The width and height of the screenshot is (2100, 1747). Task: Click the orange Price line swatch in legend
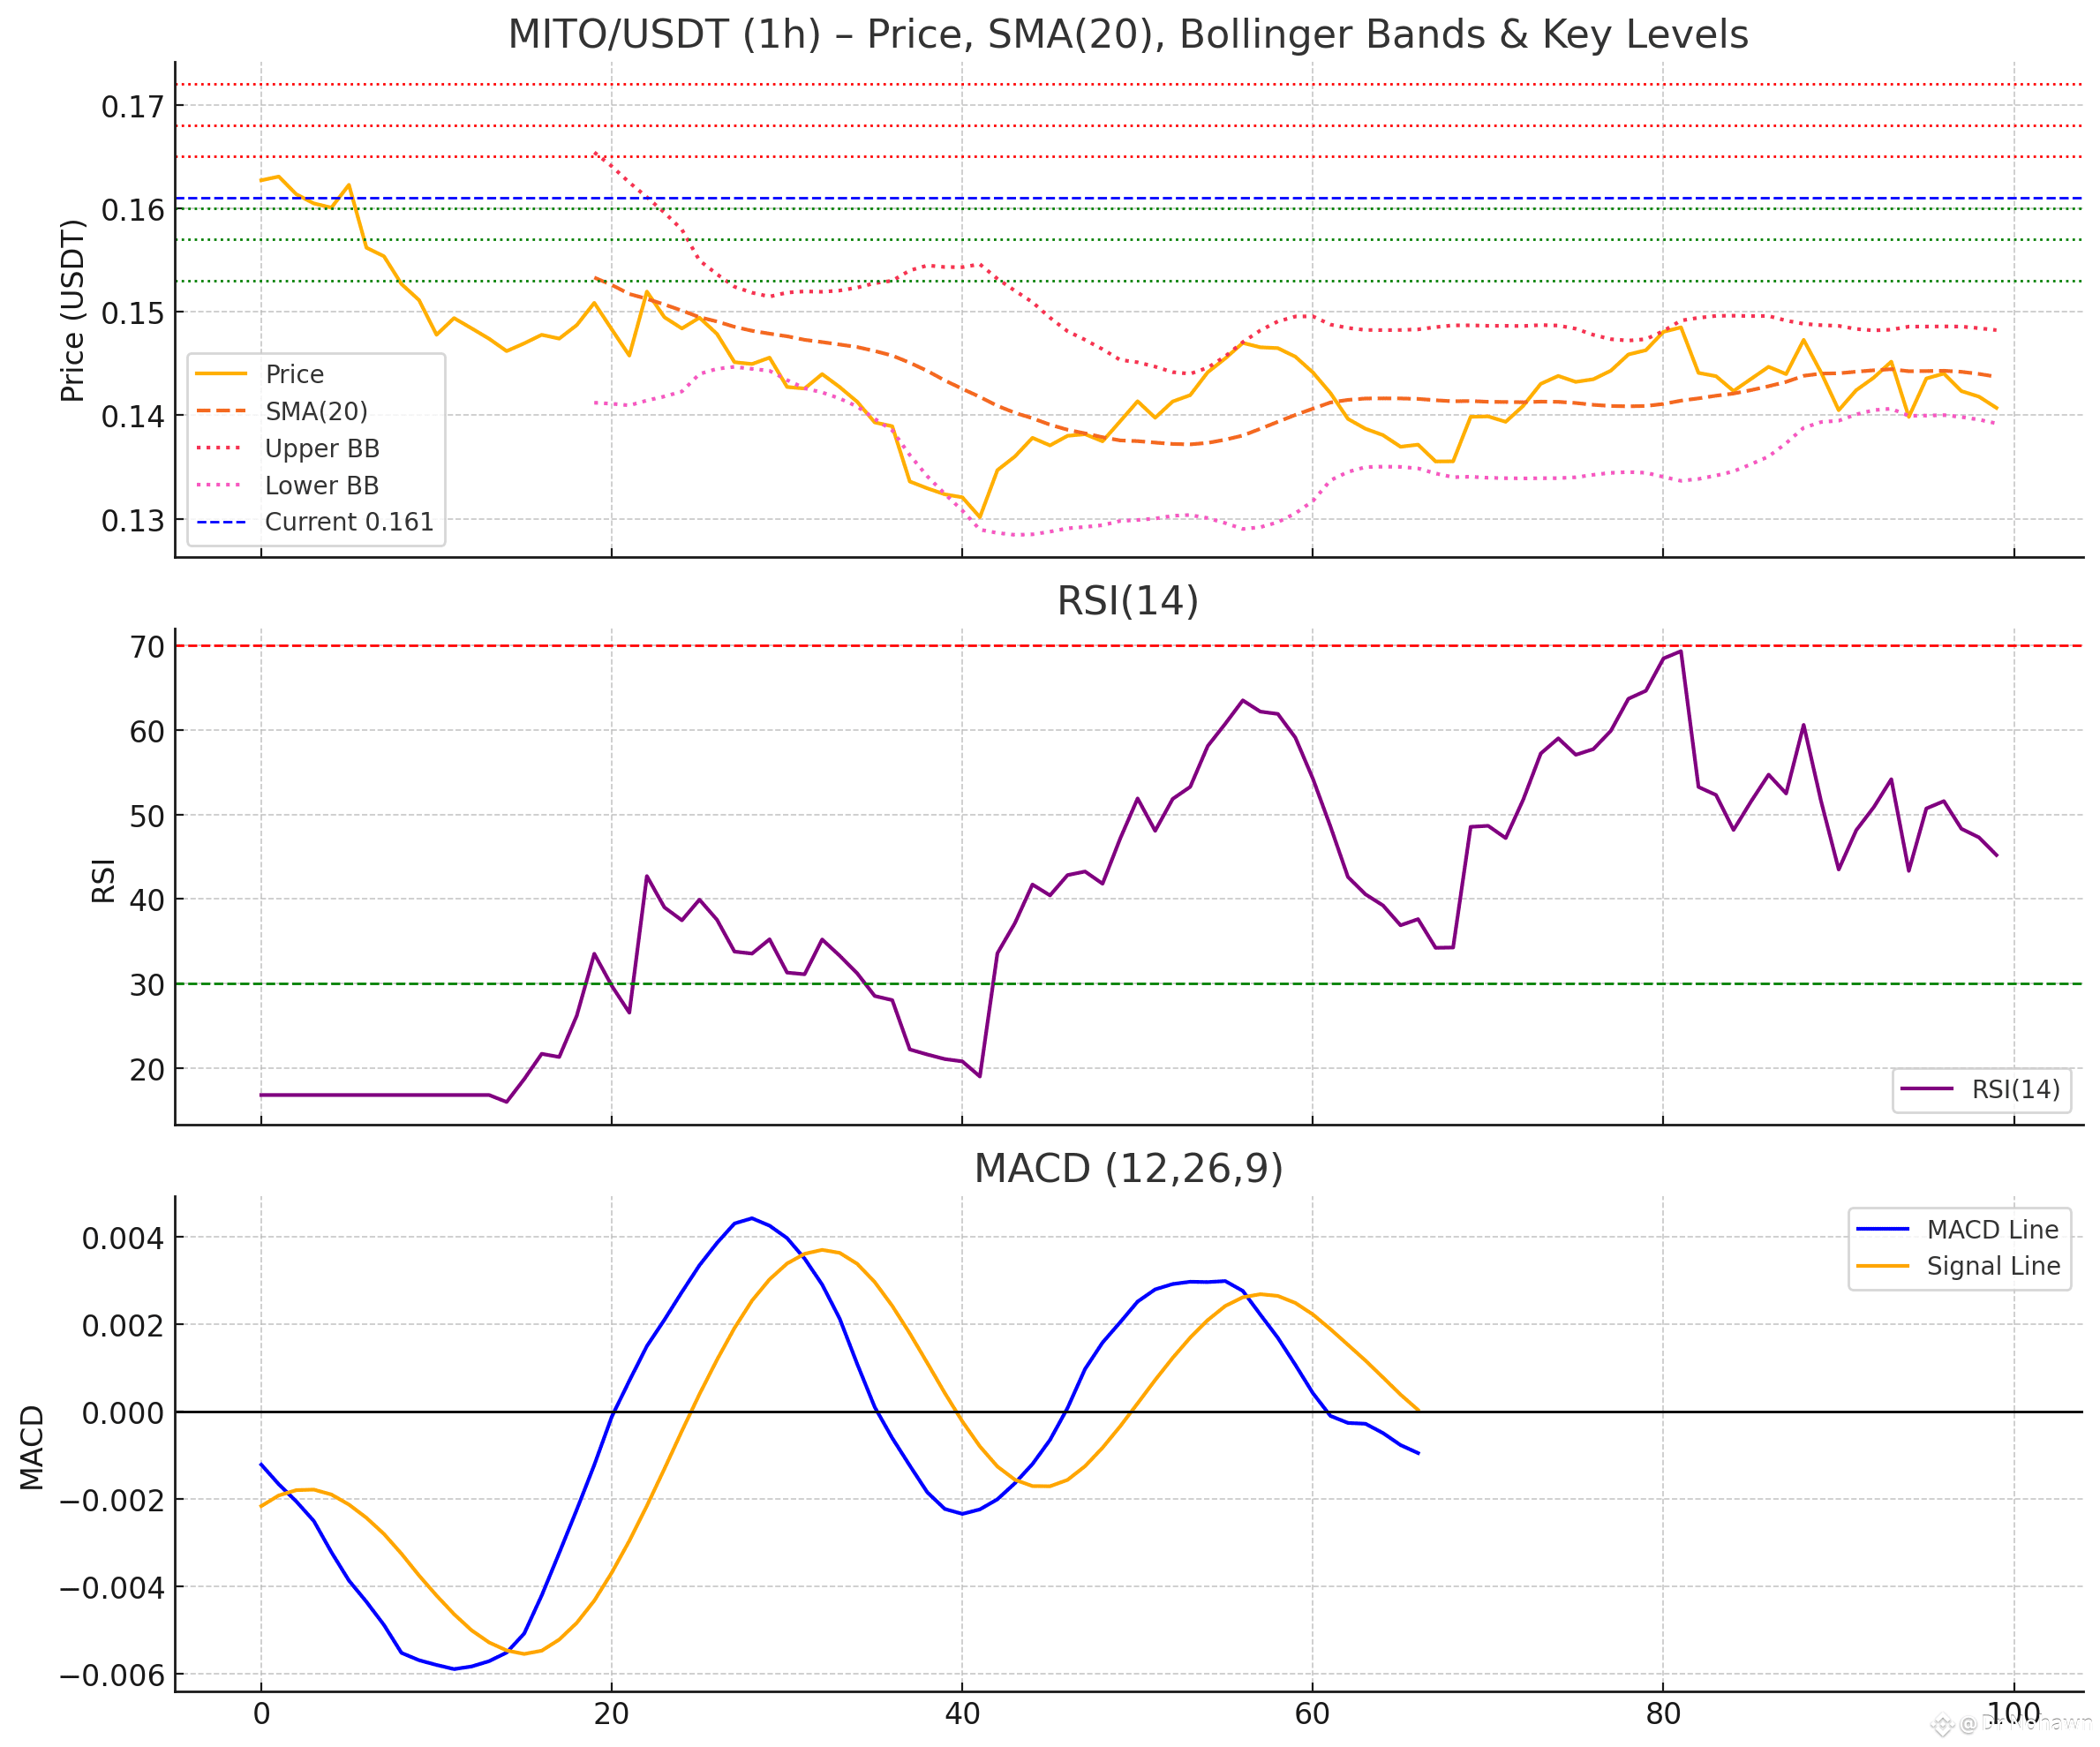(x=221, y=374)
